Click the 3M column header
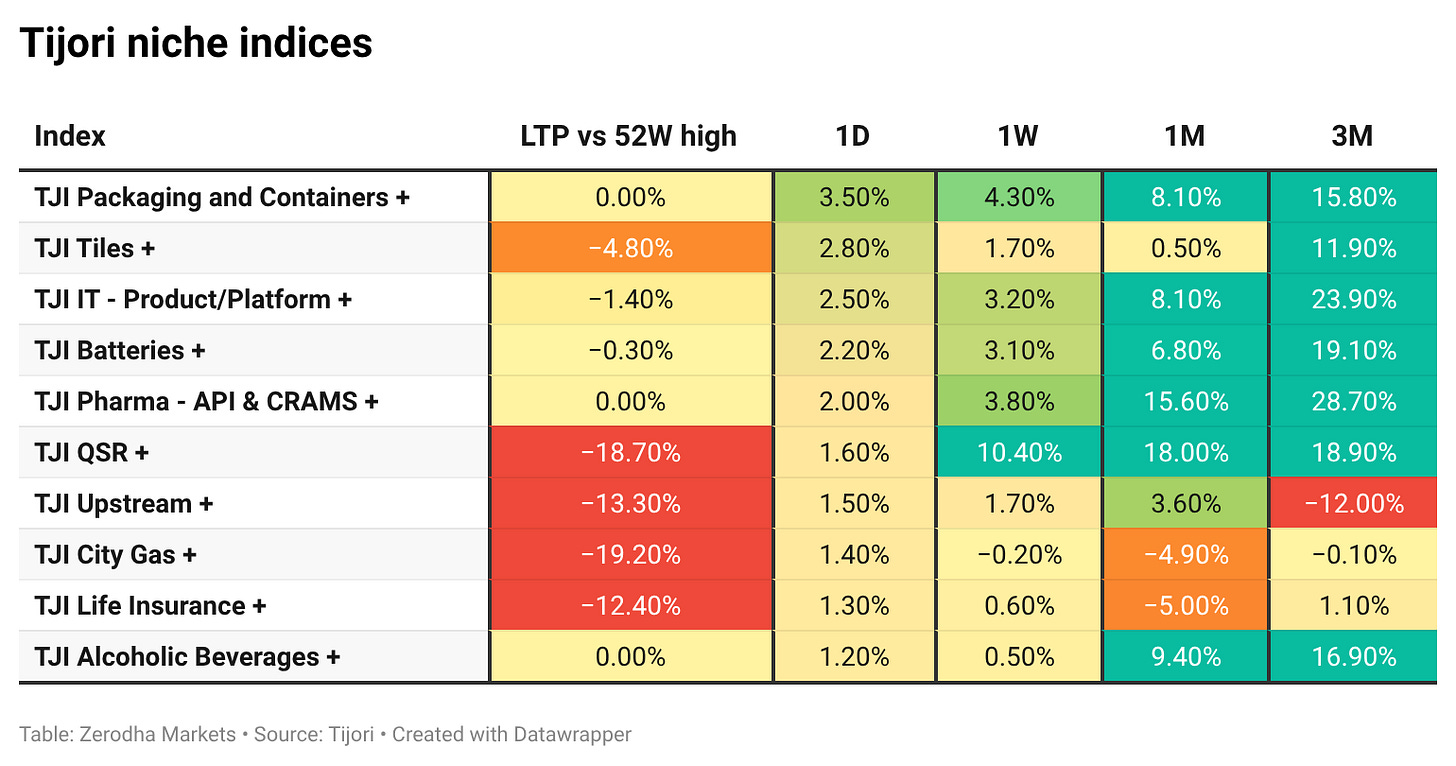 (1352, 135)
